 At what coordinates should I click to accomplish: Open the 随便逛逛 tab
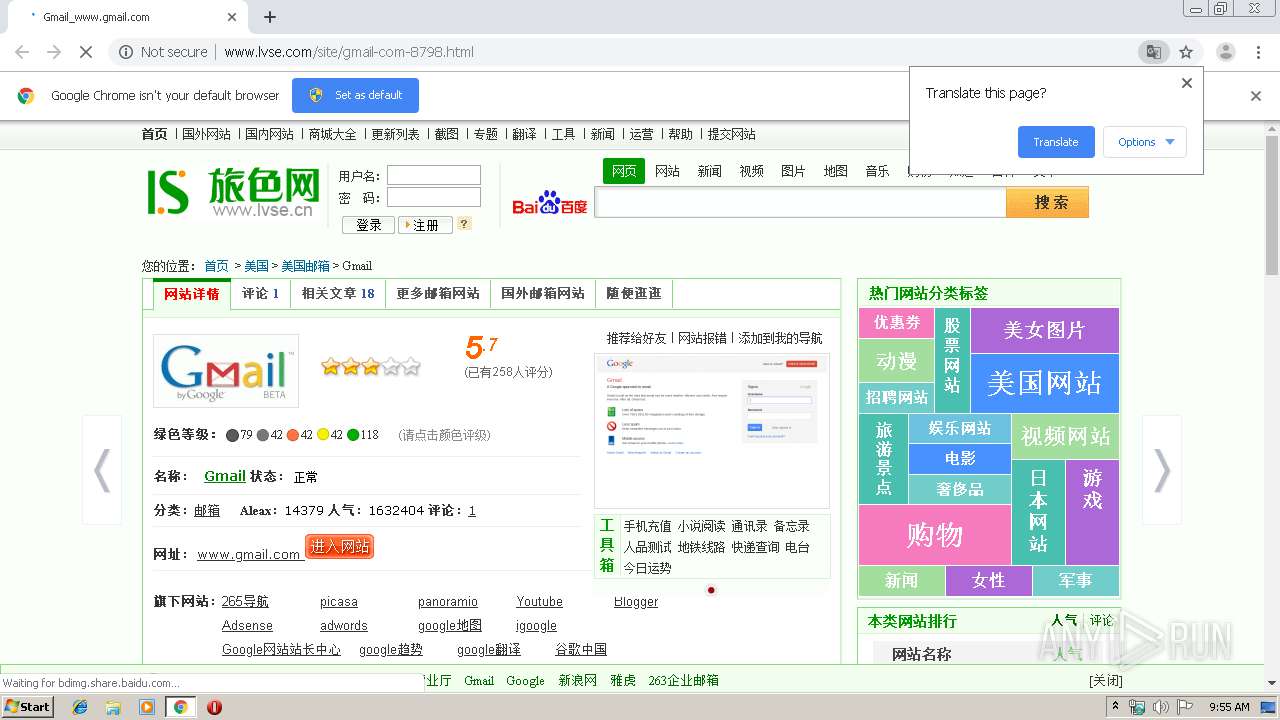click(634, 294)
